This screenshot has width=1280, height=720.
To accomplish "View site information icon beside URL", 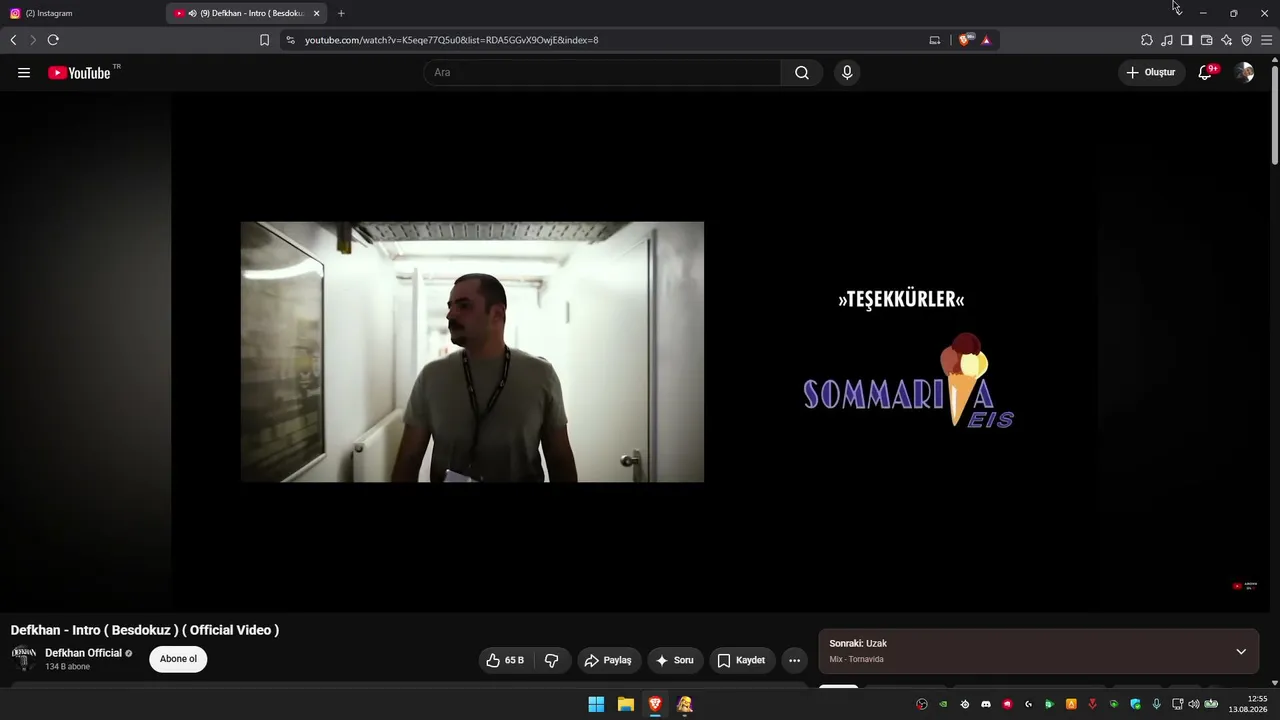I will point(290,40).
